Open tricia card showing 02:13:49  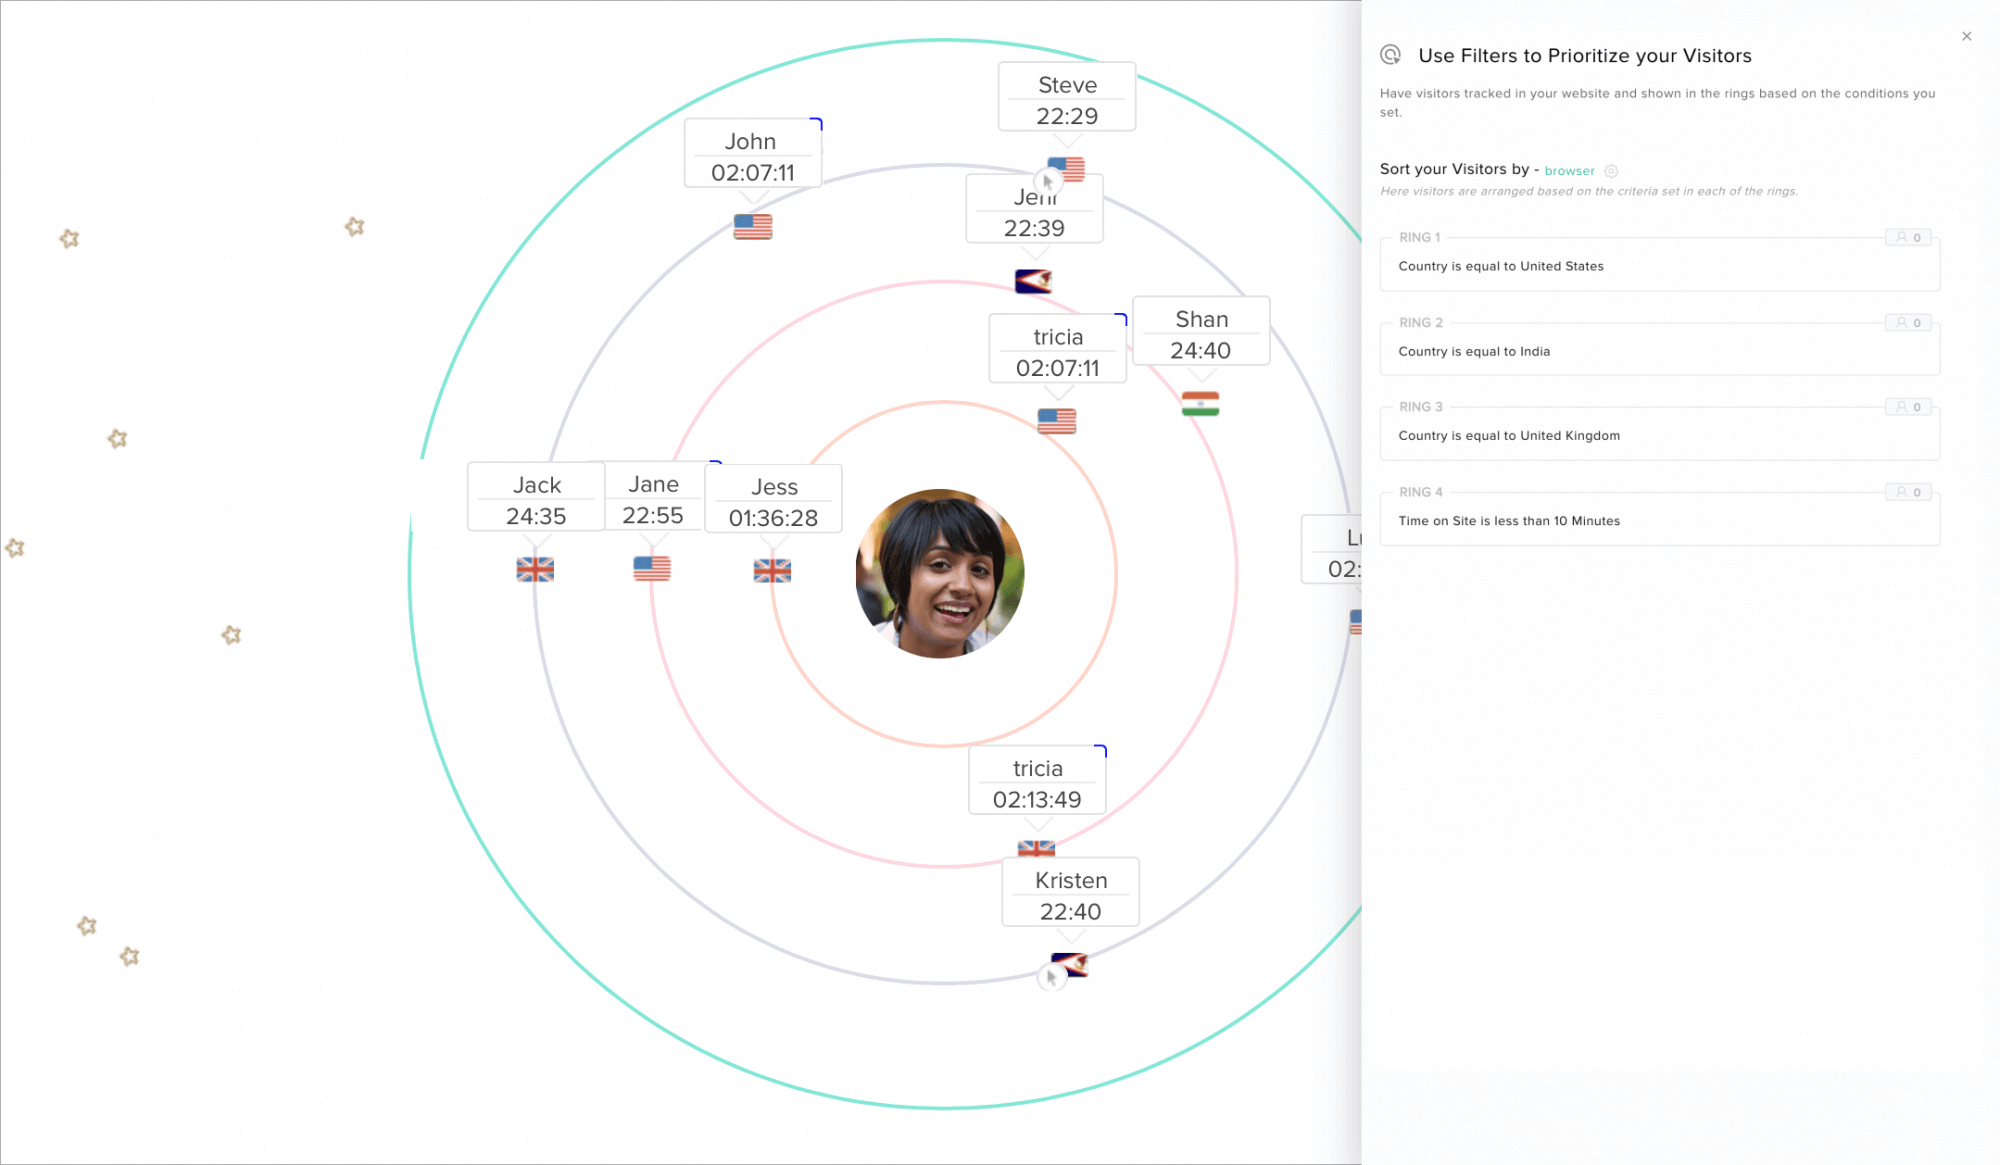(x=1037, y=780)
